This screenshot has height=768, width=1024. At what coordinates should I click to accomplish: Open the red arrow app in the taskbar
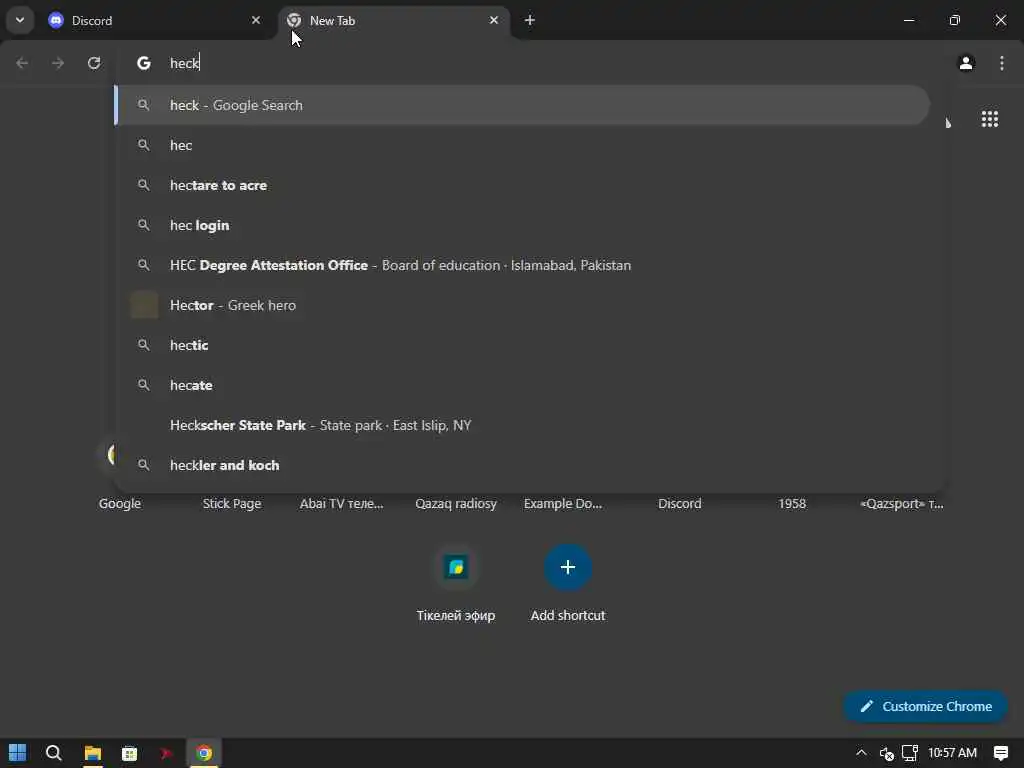pos(167,753)
